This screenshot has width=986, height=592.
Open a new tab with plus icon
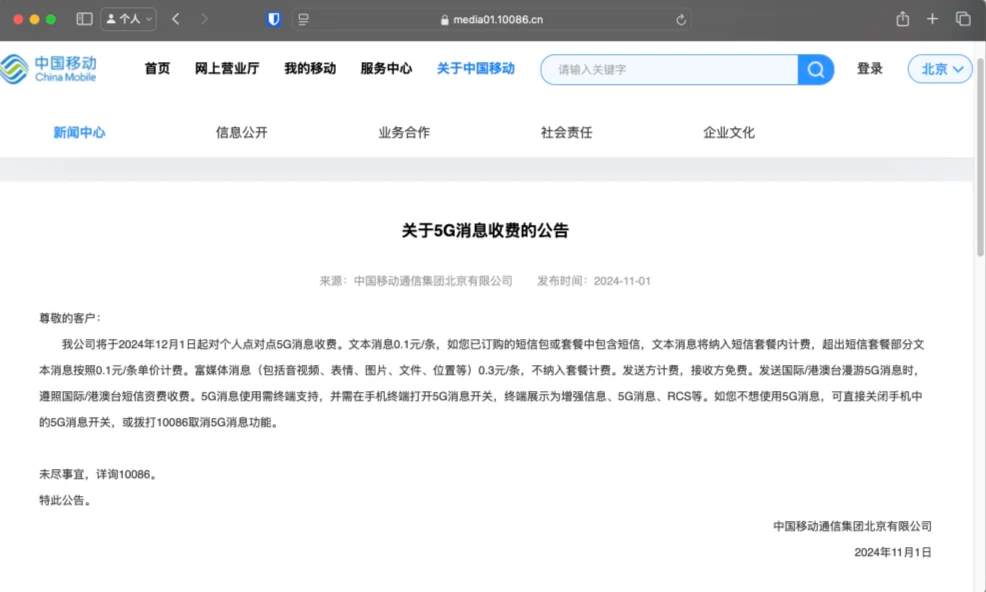click(x=932, y=19)
